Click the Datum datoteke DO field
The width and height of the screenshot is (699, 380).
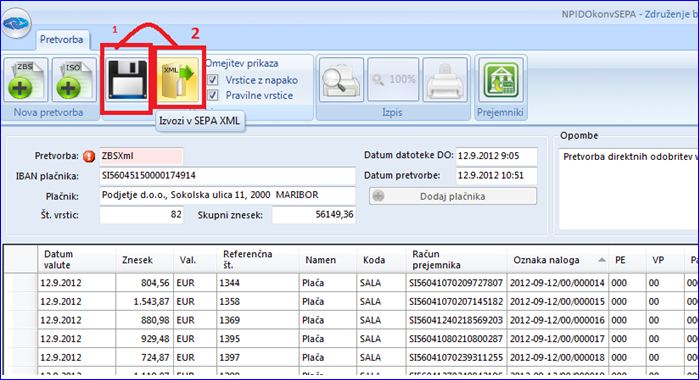pyautogui.click(x=497, y=156)
